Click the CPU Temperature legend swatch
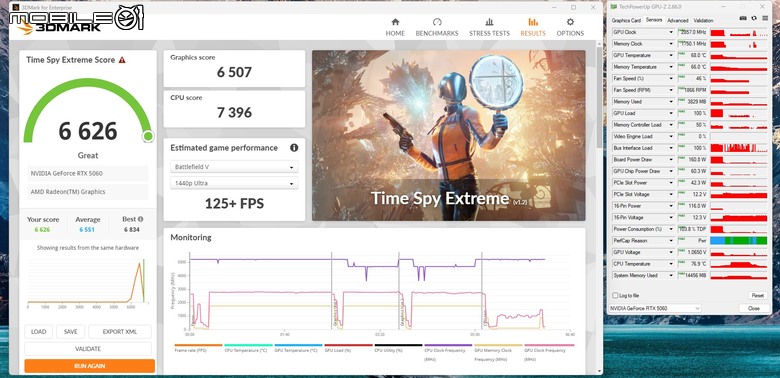The width and height of the screenshot is (780, 378). [248, 345]
